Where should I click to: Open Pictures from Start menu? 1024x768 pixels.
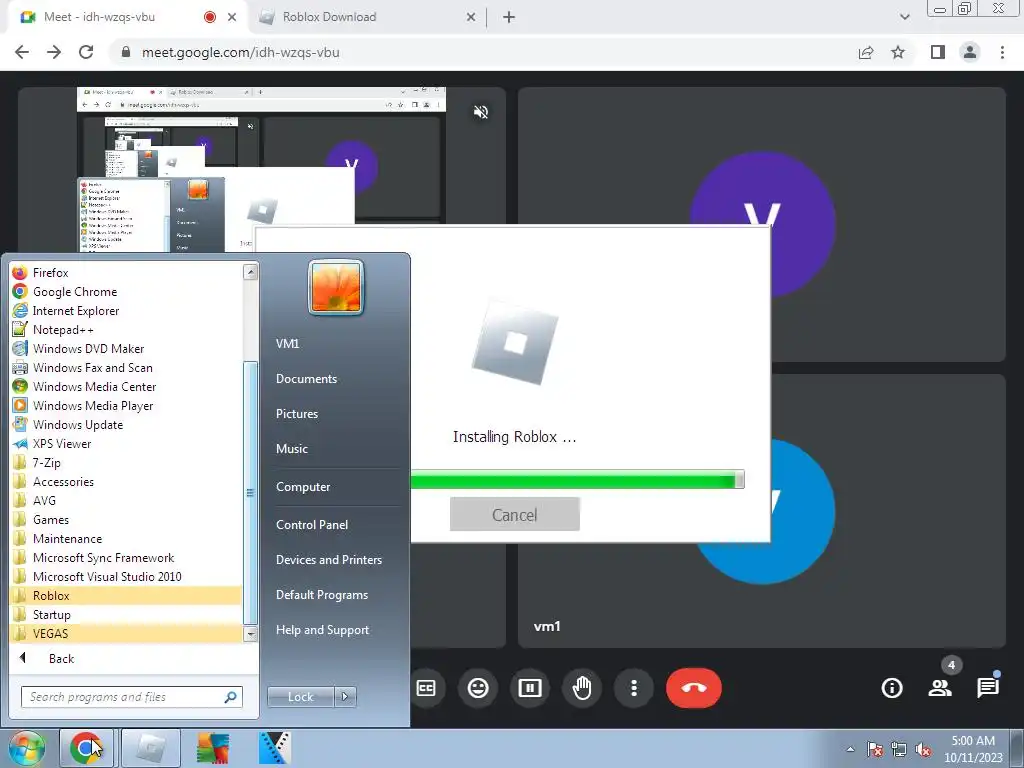pos(296,413)
